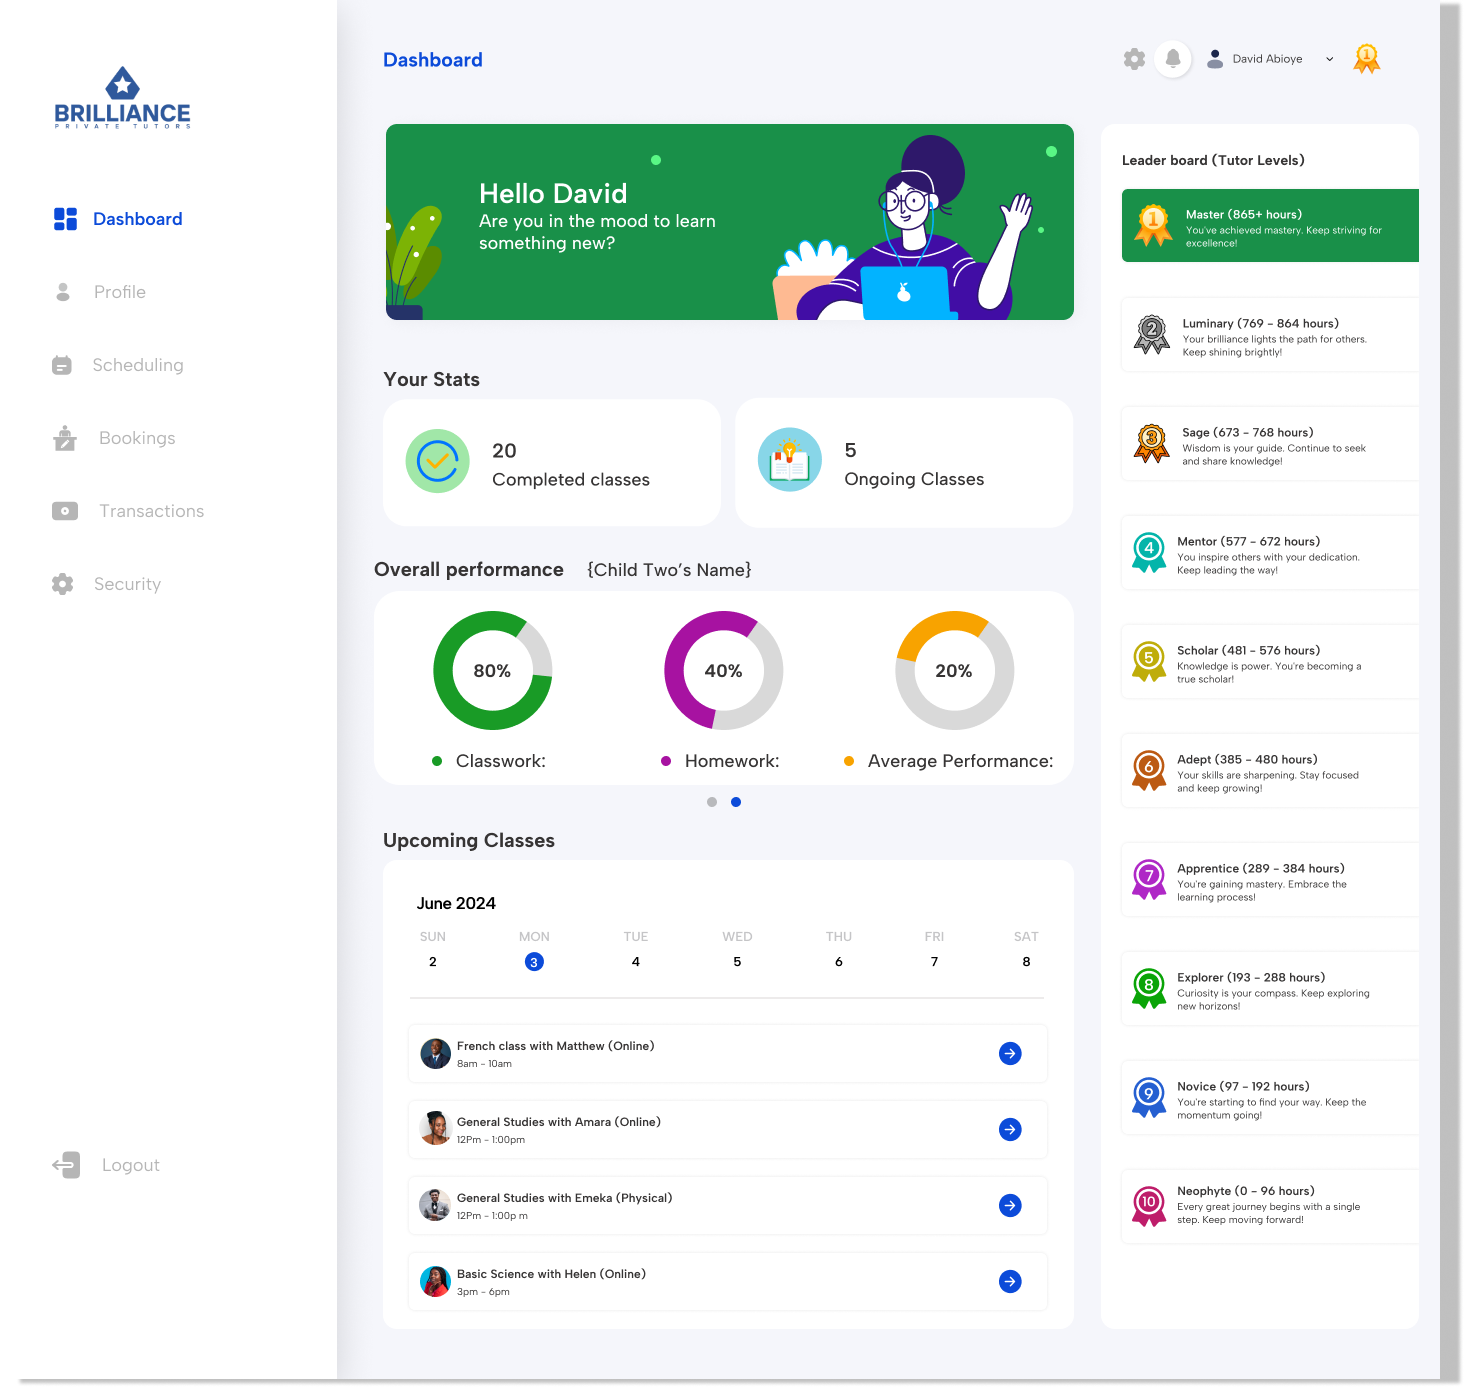
Task: Click the Leader board (Tutor Levels) heading
Action: [x=1213, y=160]
